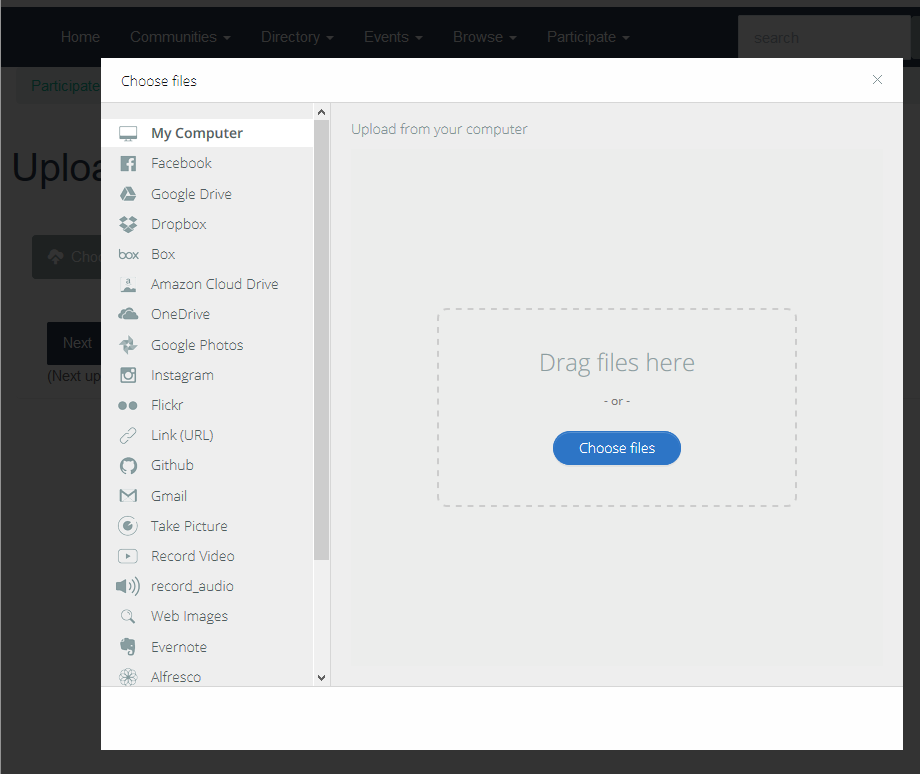
Task: Select the OneDrive cloud icon
Action: [x=128, y=314]
